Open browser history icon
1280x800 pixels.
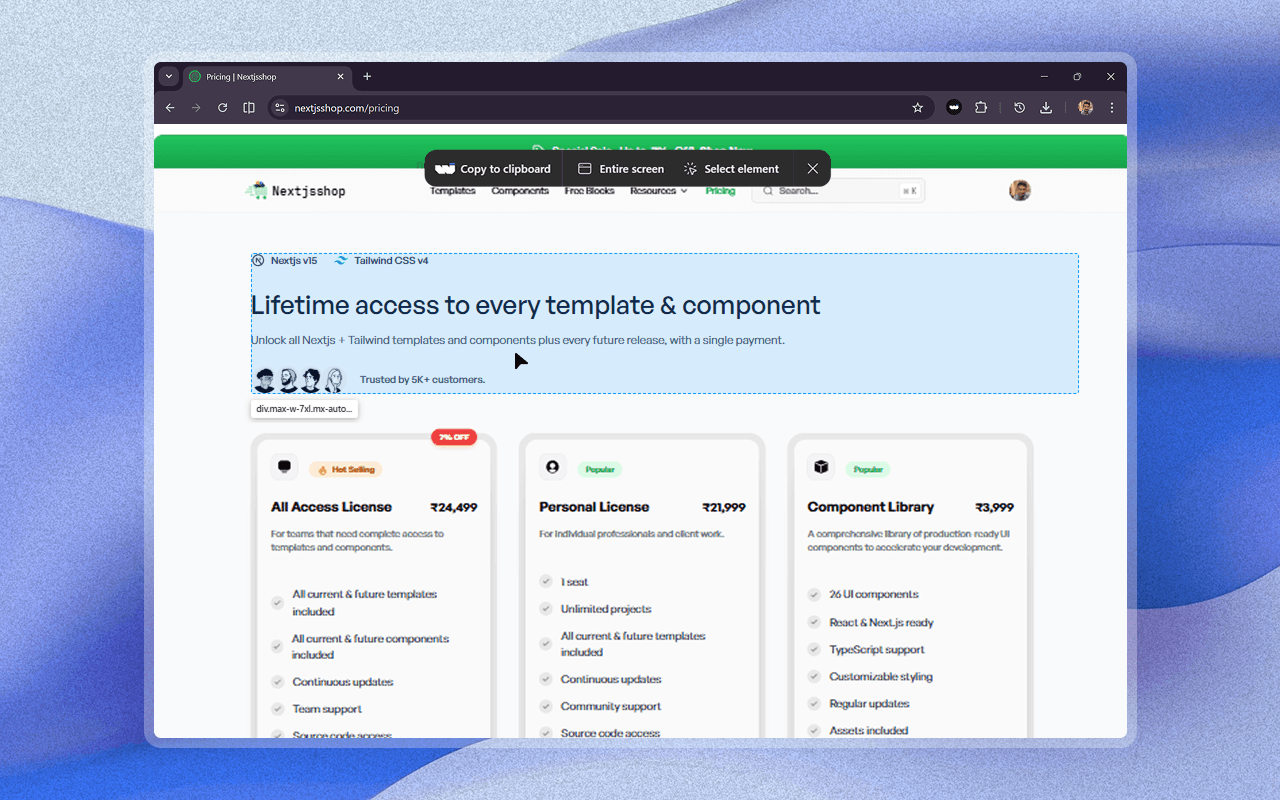1019,108
